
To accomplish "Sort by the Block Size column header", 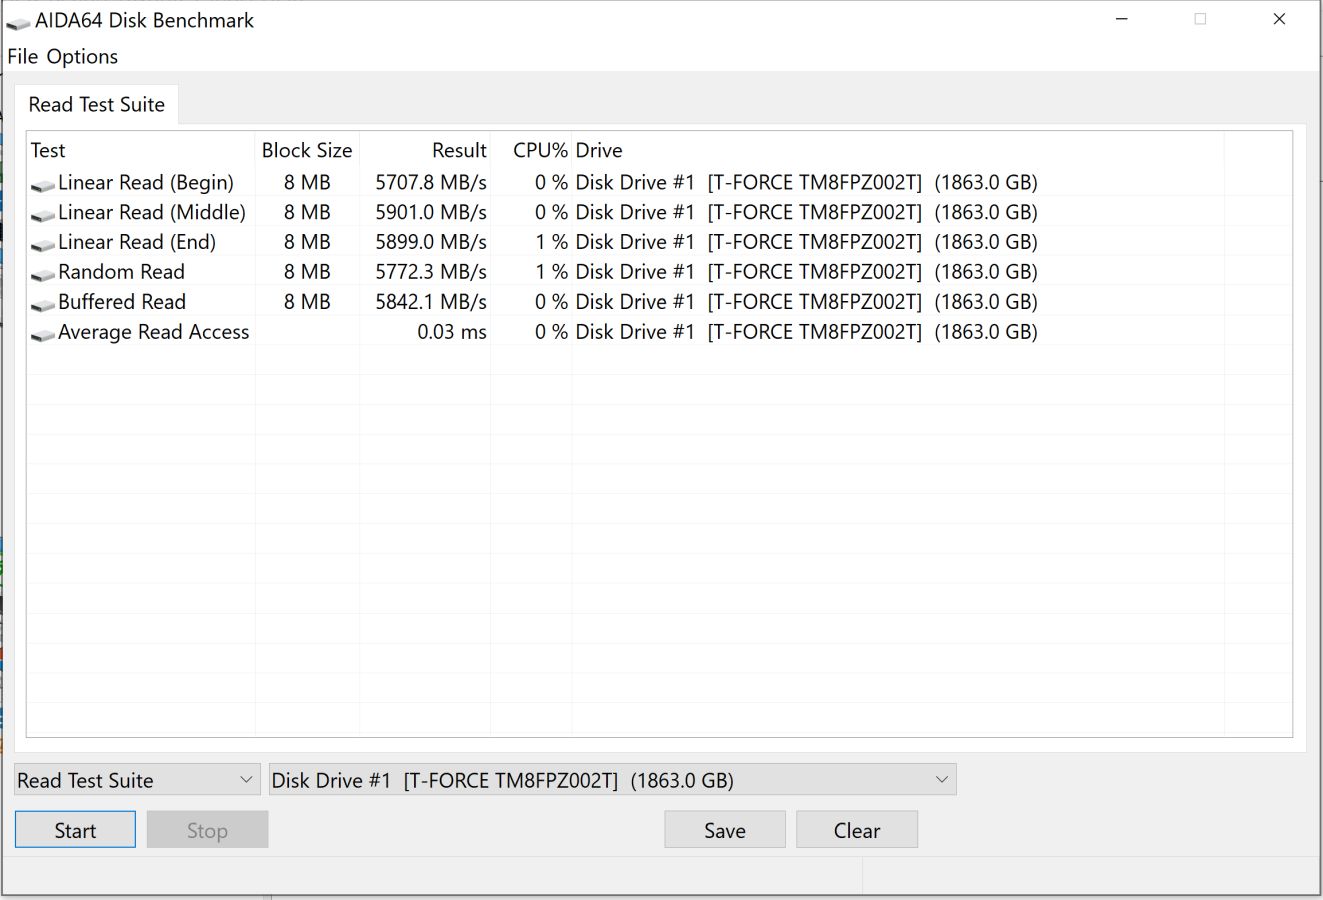I will pos(307,150).
